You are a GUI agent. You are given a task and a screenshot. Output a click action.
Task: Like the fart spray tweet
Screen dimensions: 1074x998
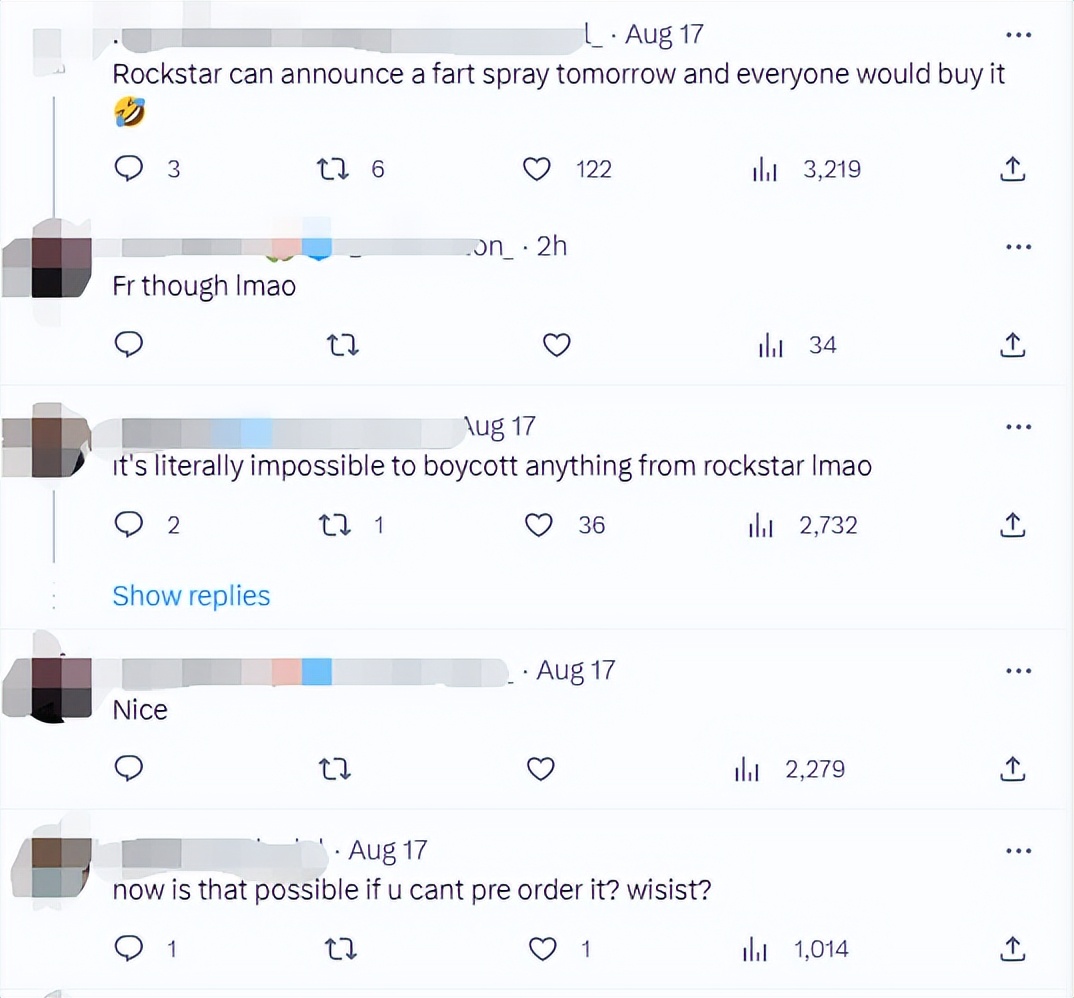click(x=538, y=169)
